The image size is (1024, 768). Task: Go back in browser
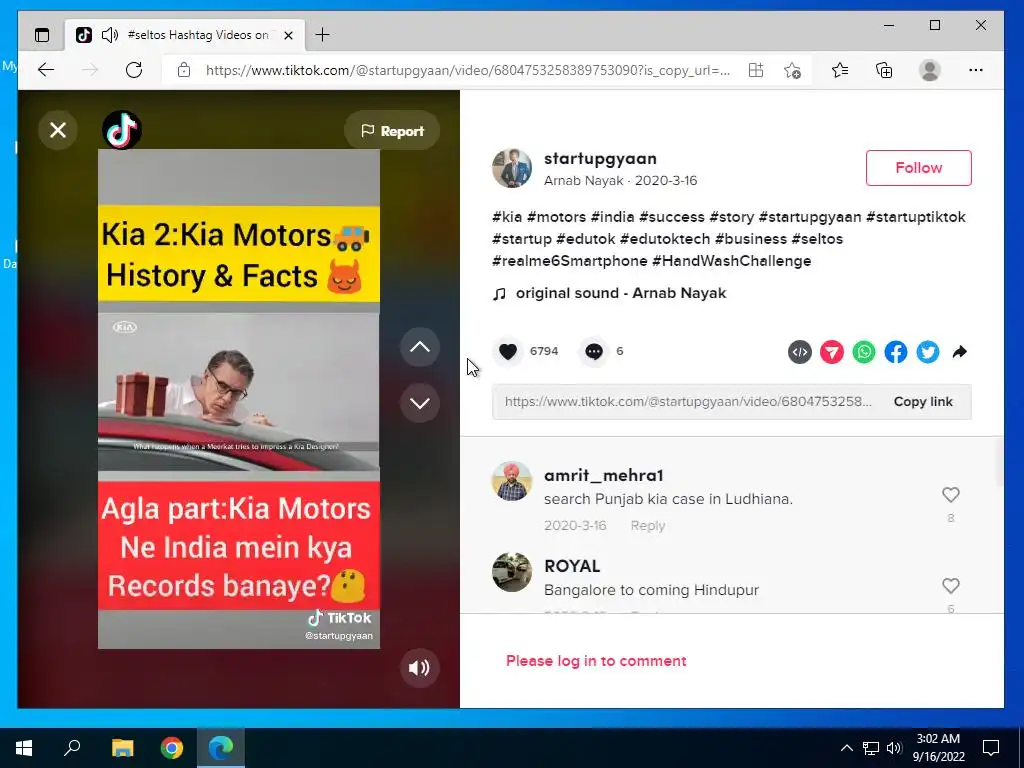(46, 70)
